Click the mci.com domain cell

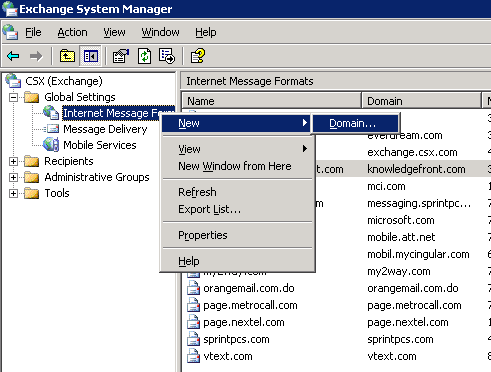(386, 186)
